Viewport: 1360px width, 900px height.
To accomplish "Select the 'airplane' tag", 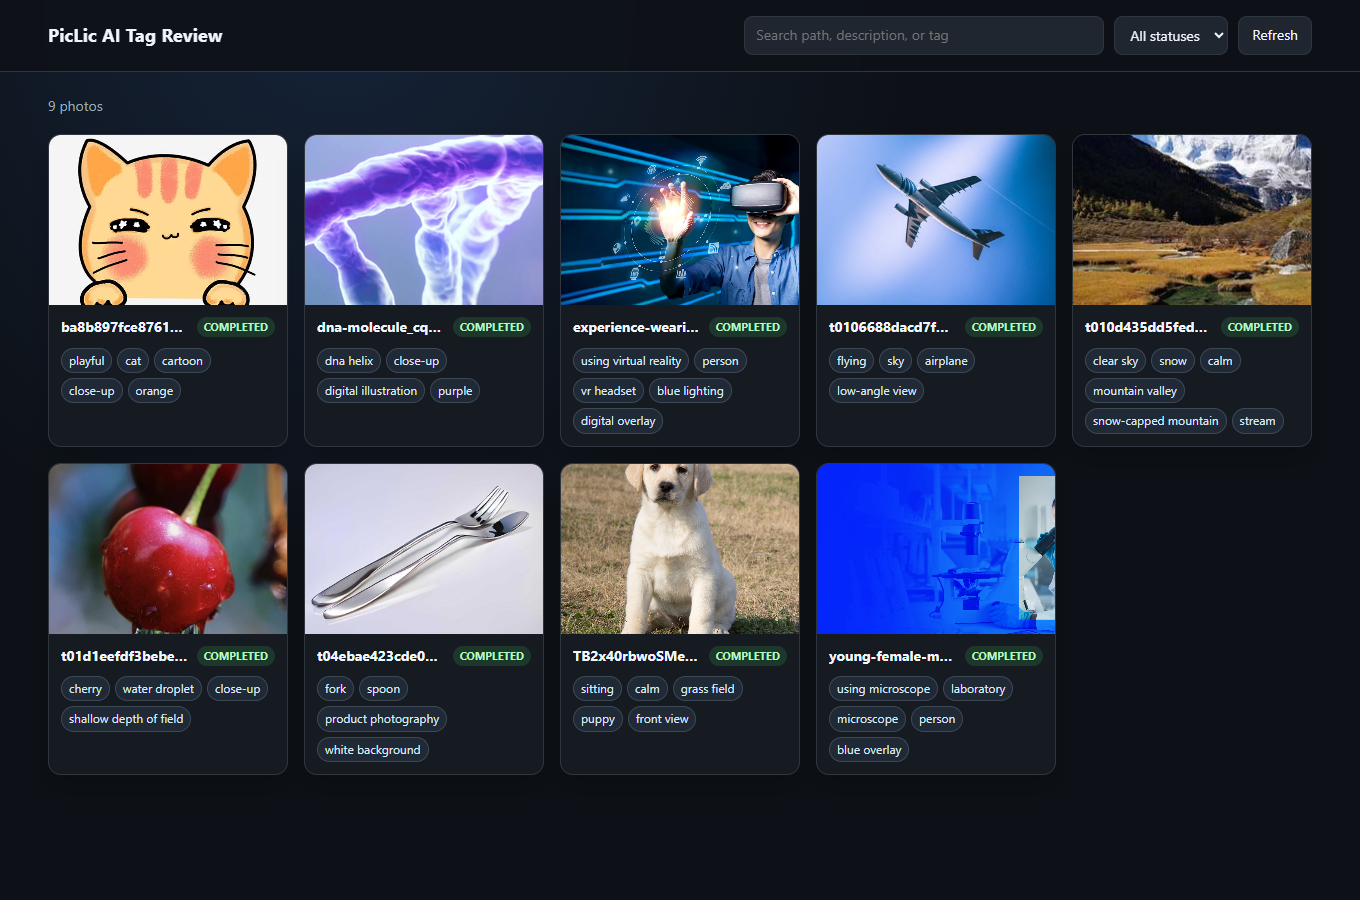I will [x=946, y=361].
